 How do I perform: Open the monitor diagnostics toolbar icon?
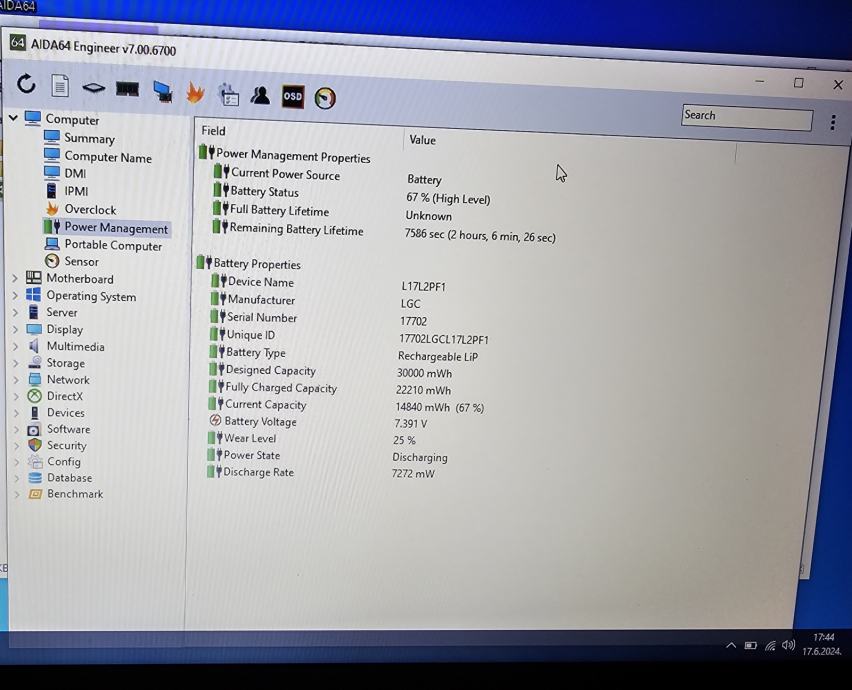click(162, 91)
